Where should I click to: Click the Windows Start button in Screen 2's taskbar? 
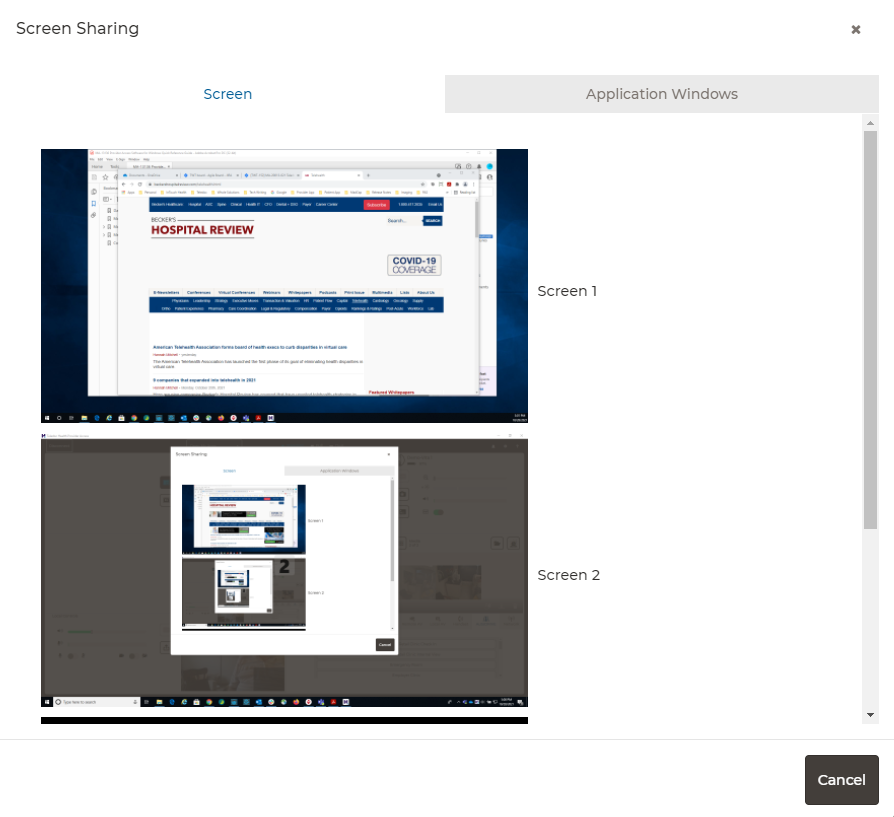47,701
